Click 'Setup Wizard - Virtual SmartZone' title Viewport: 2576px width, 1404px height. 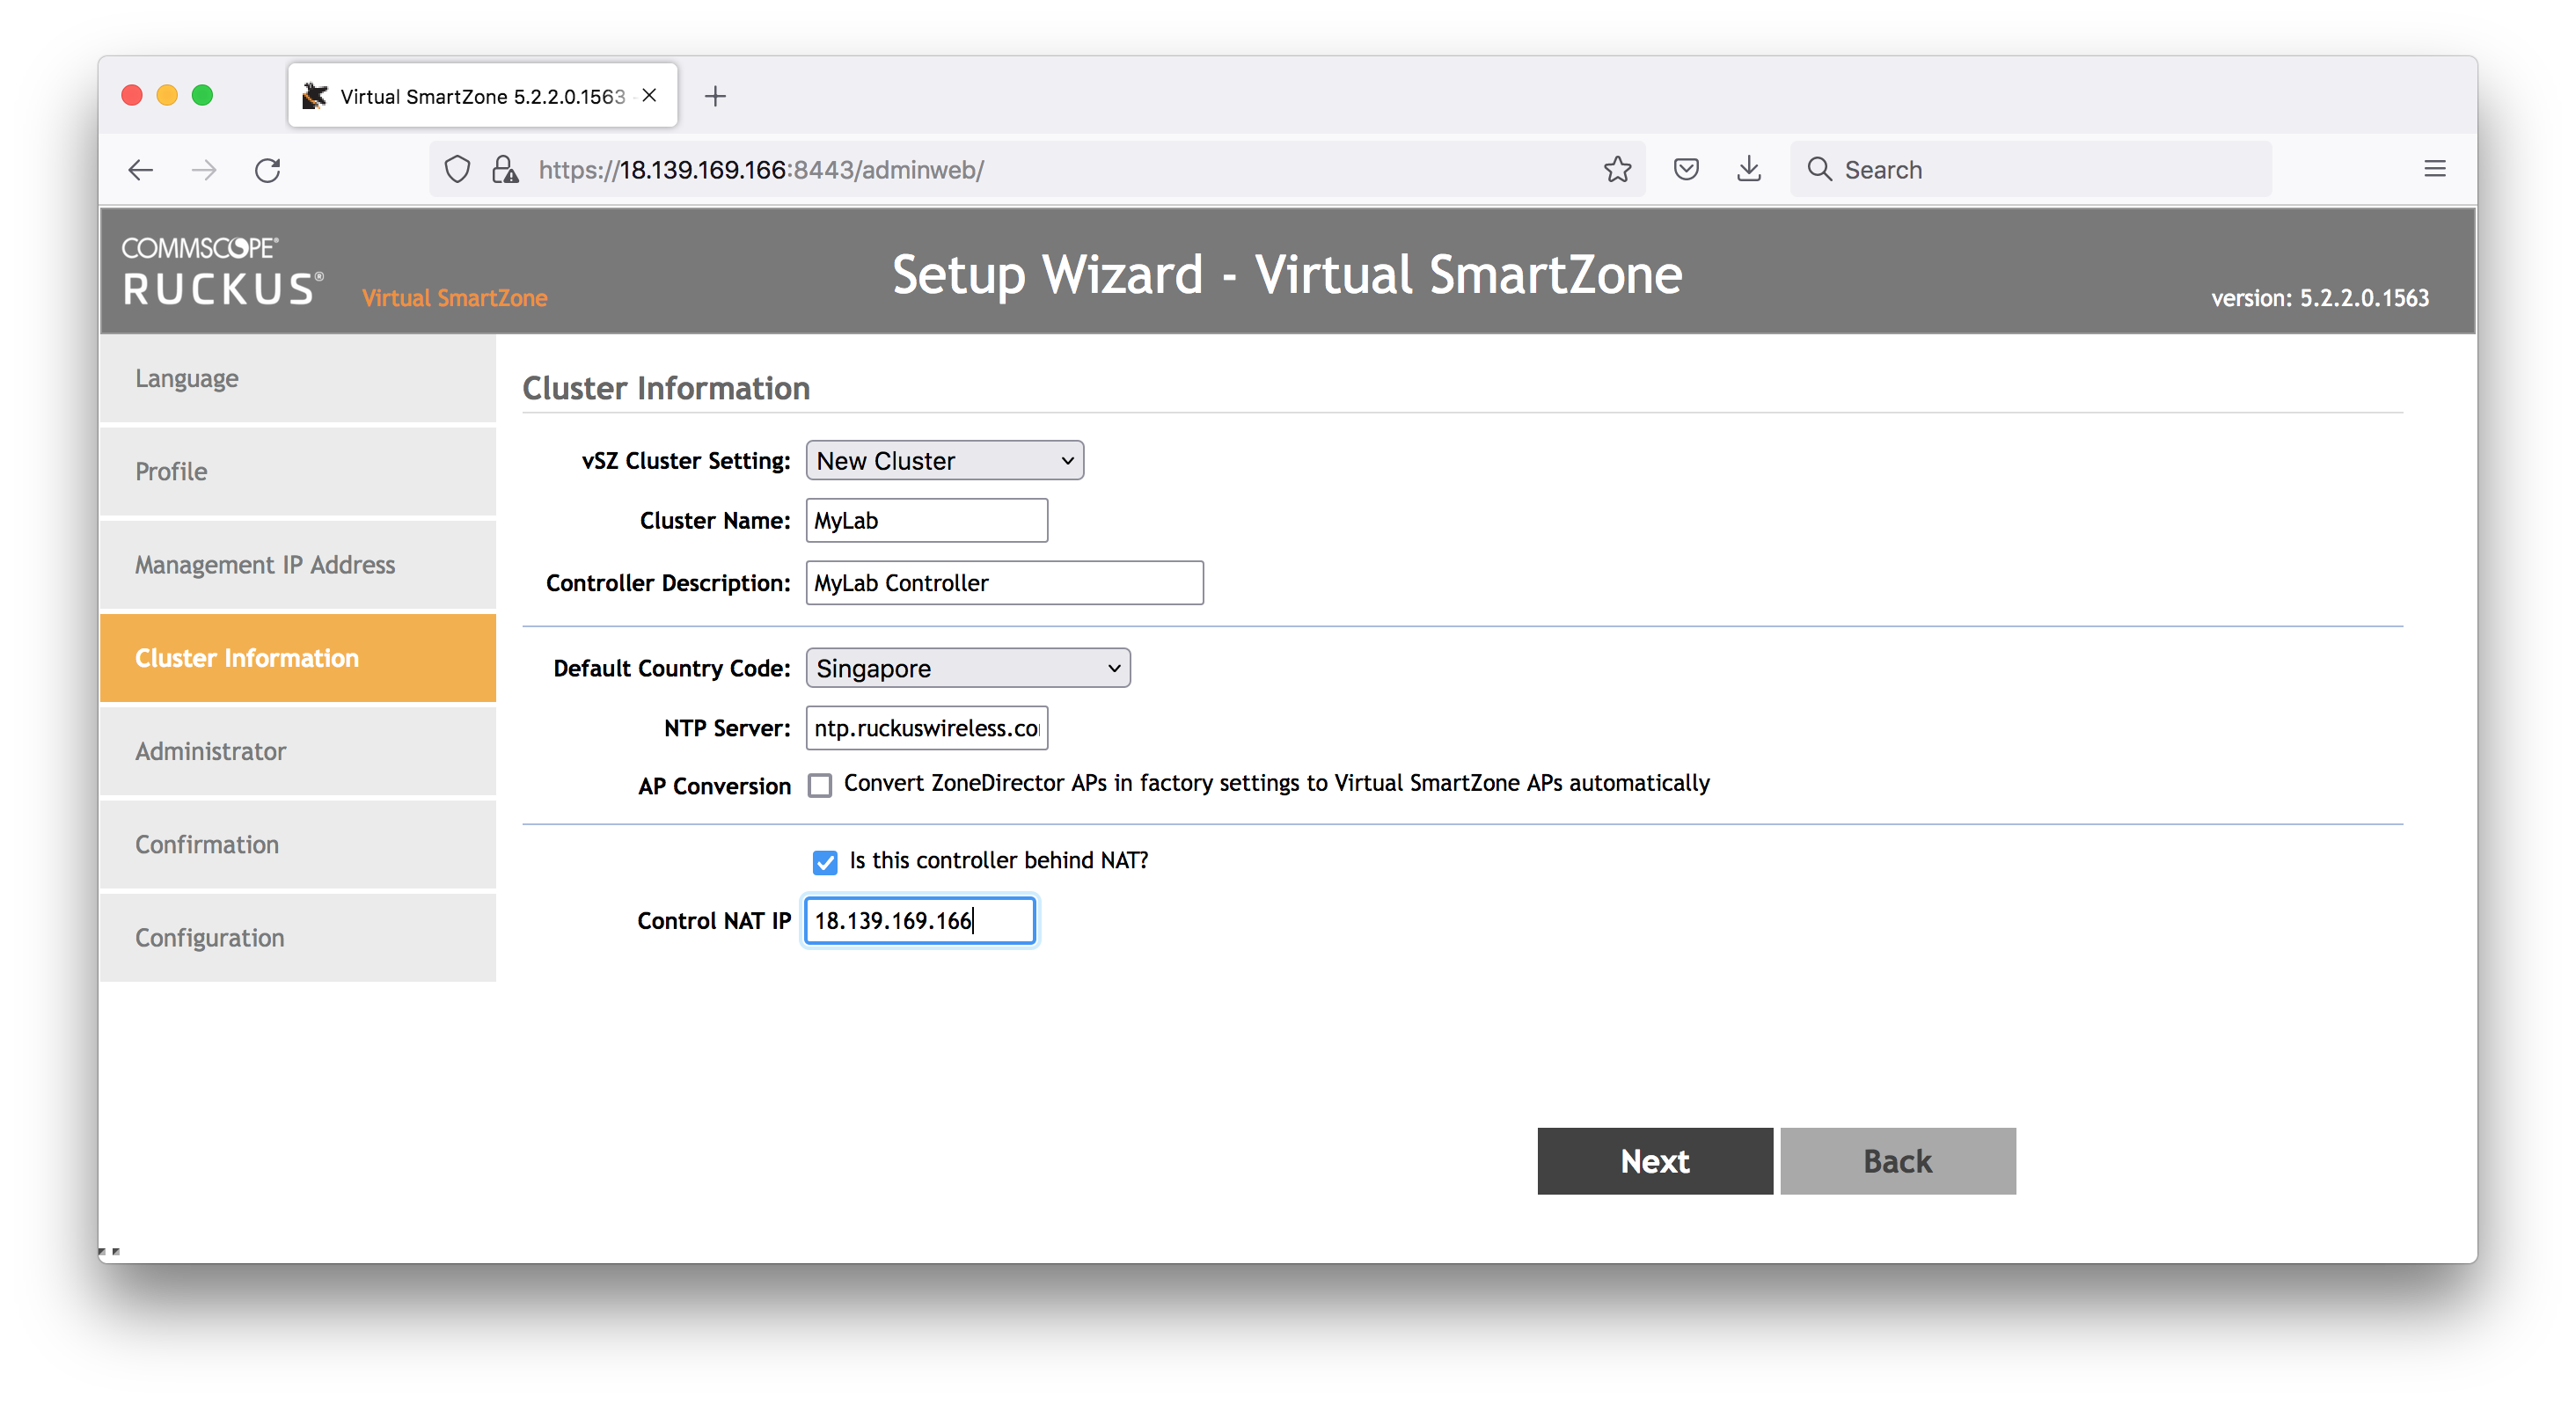1287,274
